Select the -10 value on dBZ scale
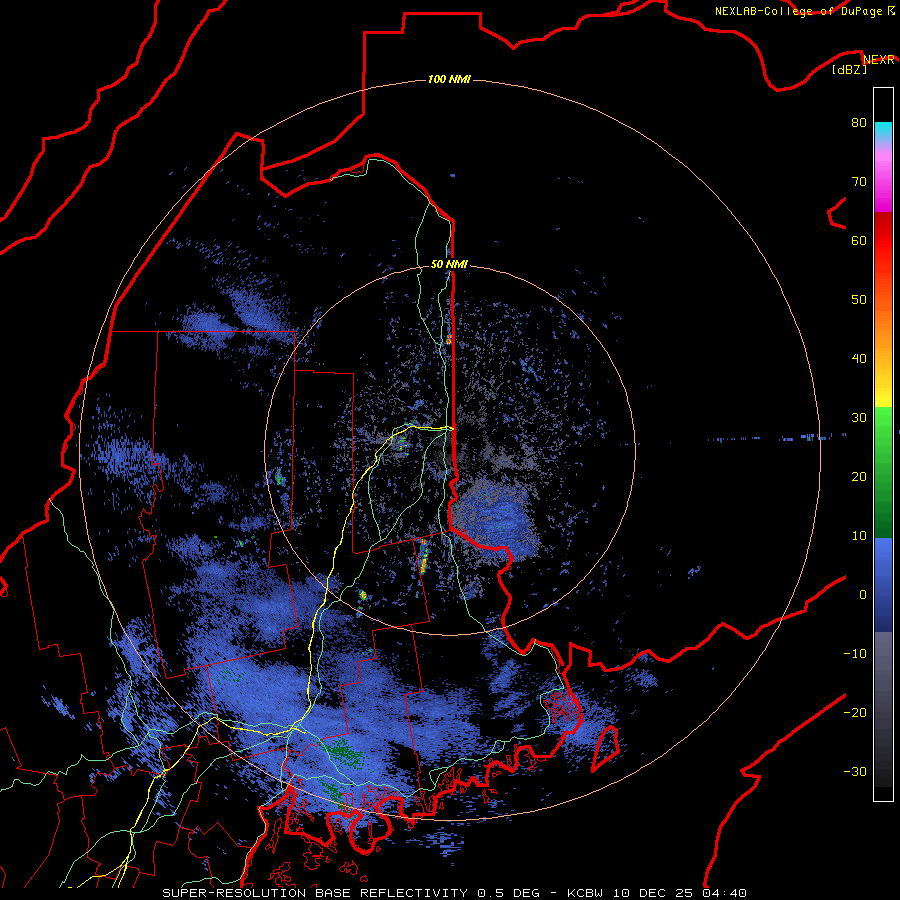This screenshot has width=900, height=900. [855, 654]
